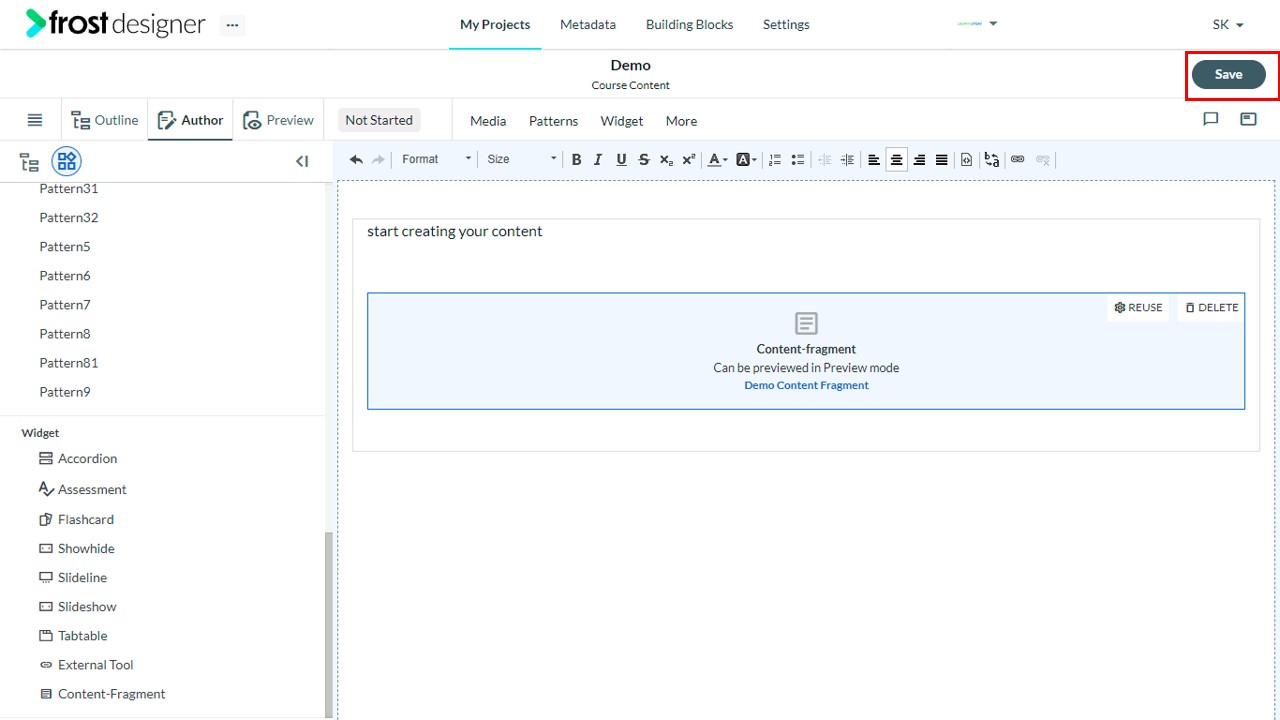Click the insert link icon

pyautogui.click(x=1018, y=159)
